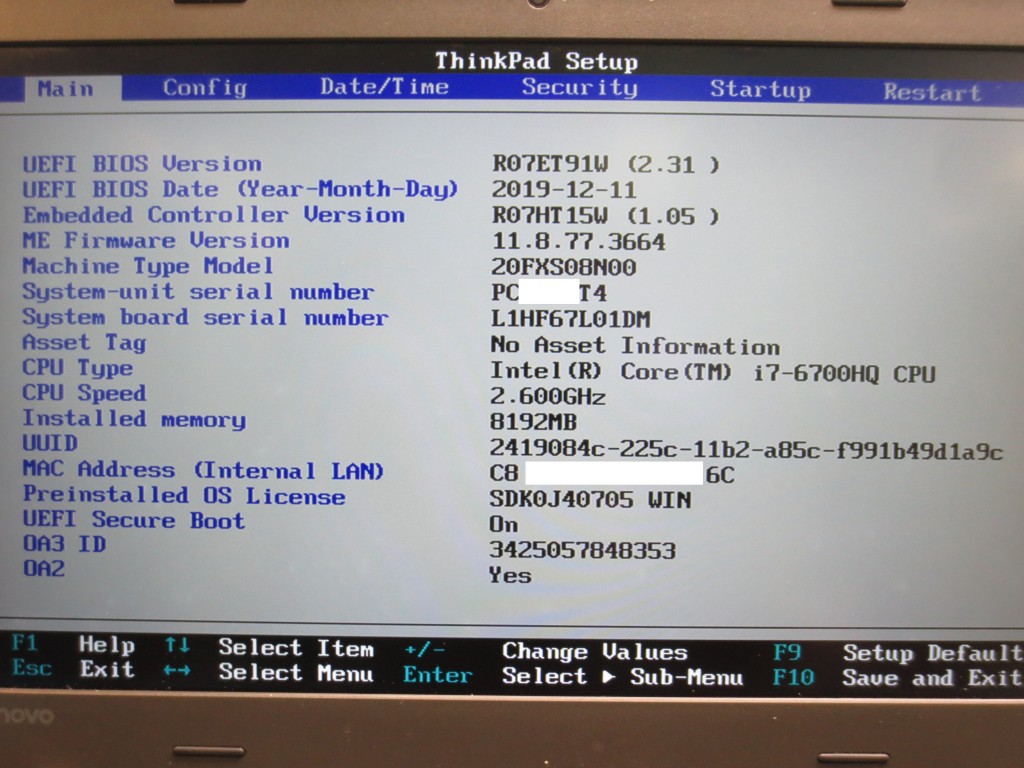Select the ME firmware value "11.8.77.3664"
Viewport: 1024px width, 768px height.
point(578,242)
